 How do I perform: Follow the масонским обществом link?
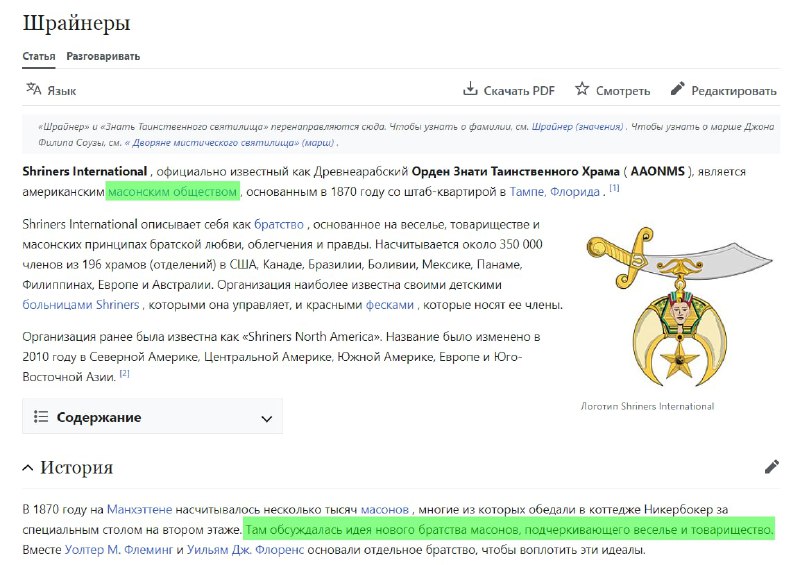[x=172, y=192]
